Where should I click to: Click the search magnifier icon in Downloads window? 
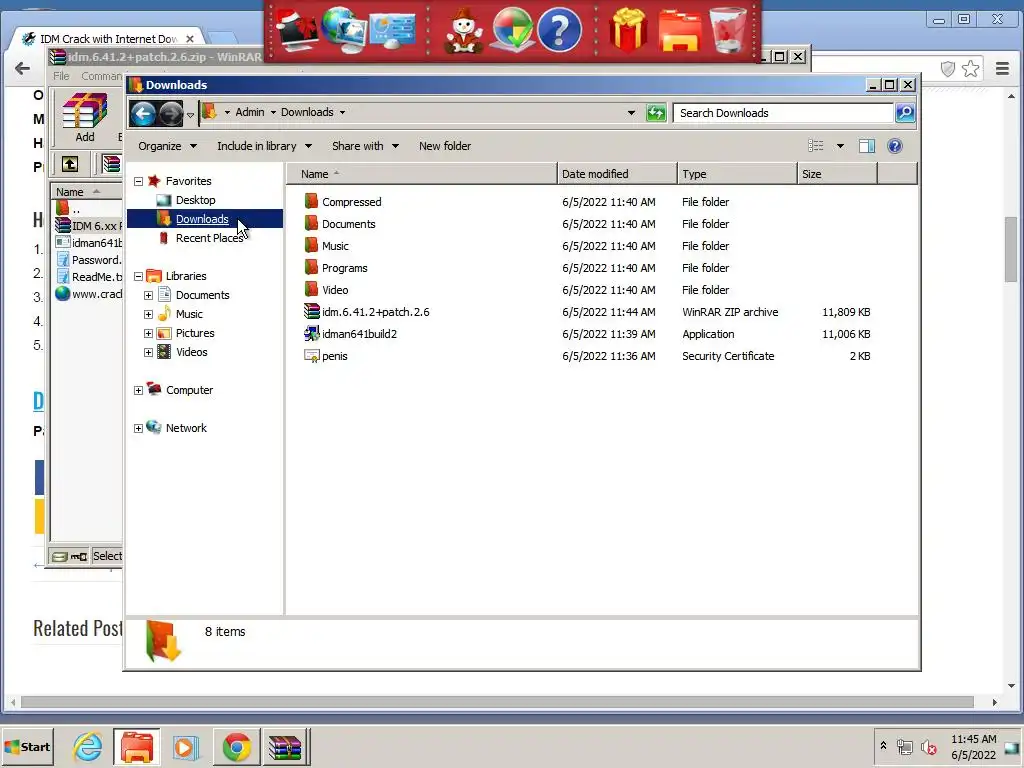pyautogui.click(x=905, y=113)
